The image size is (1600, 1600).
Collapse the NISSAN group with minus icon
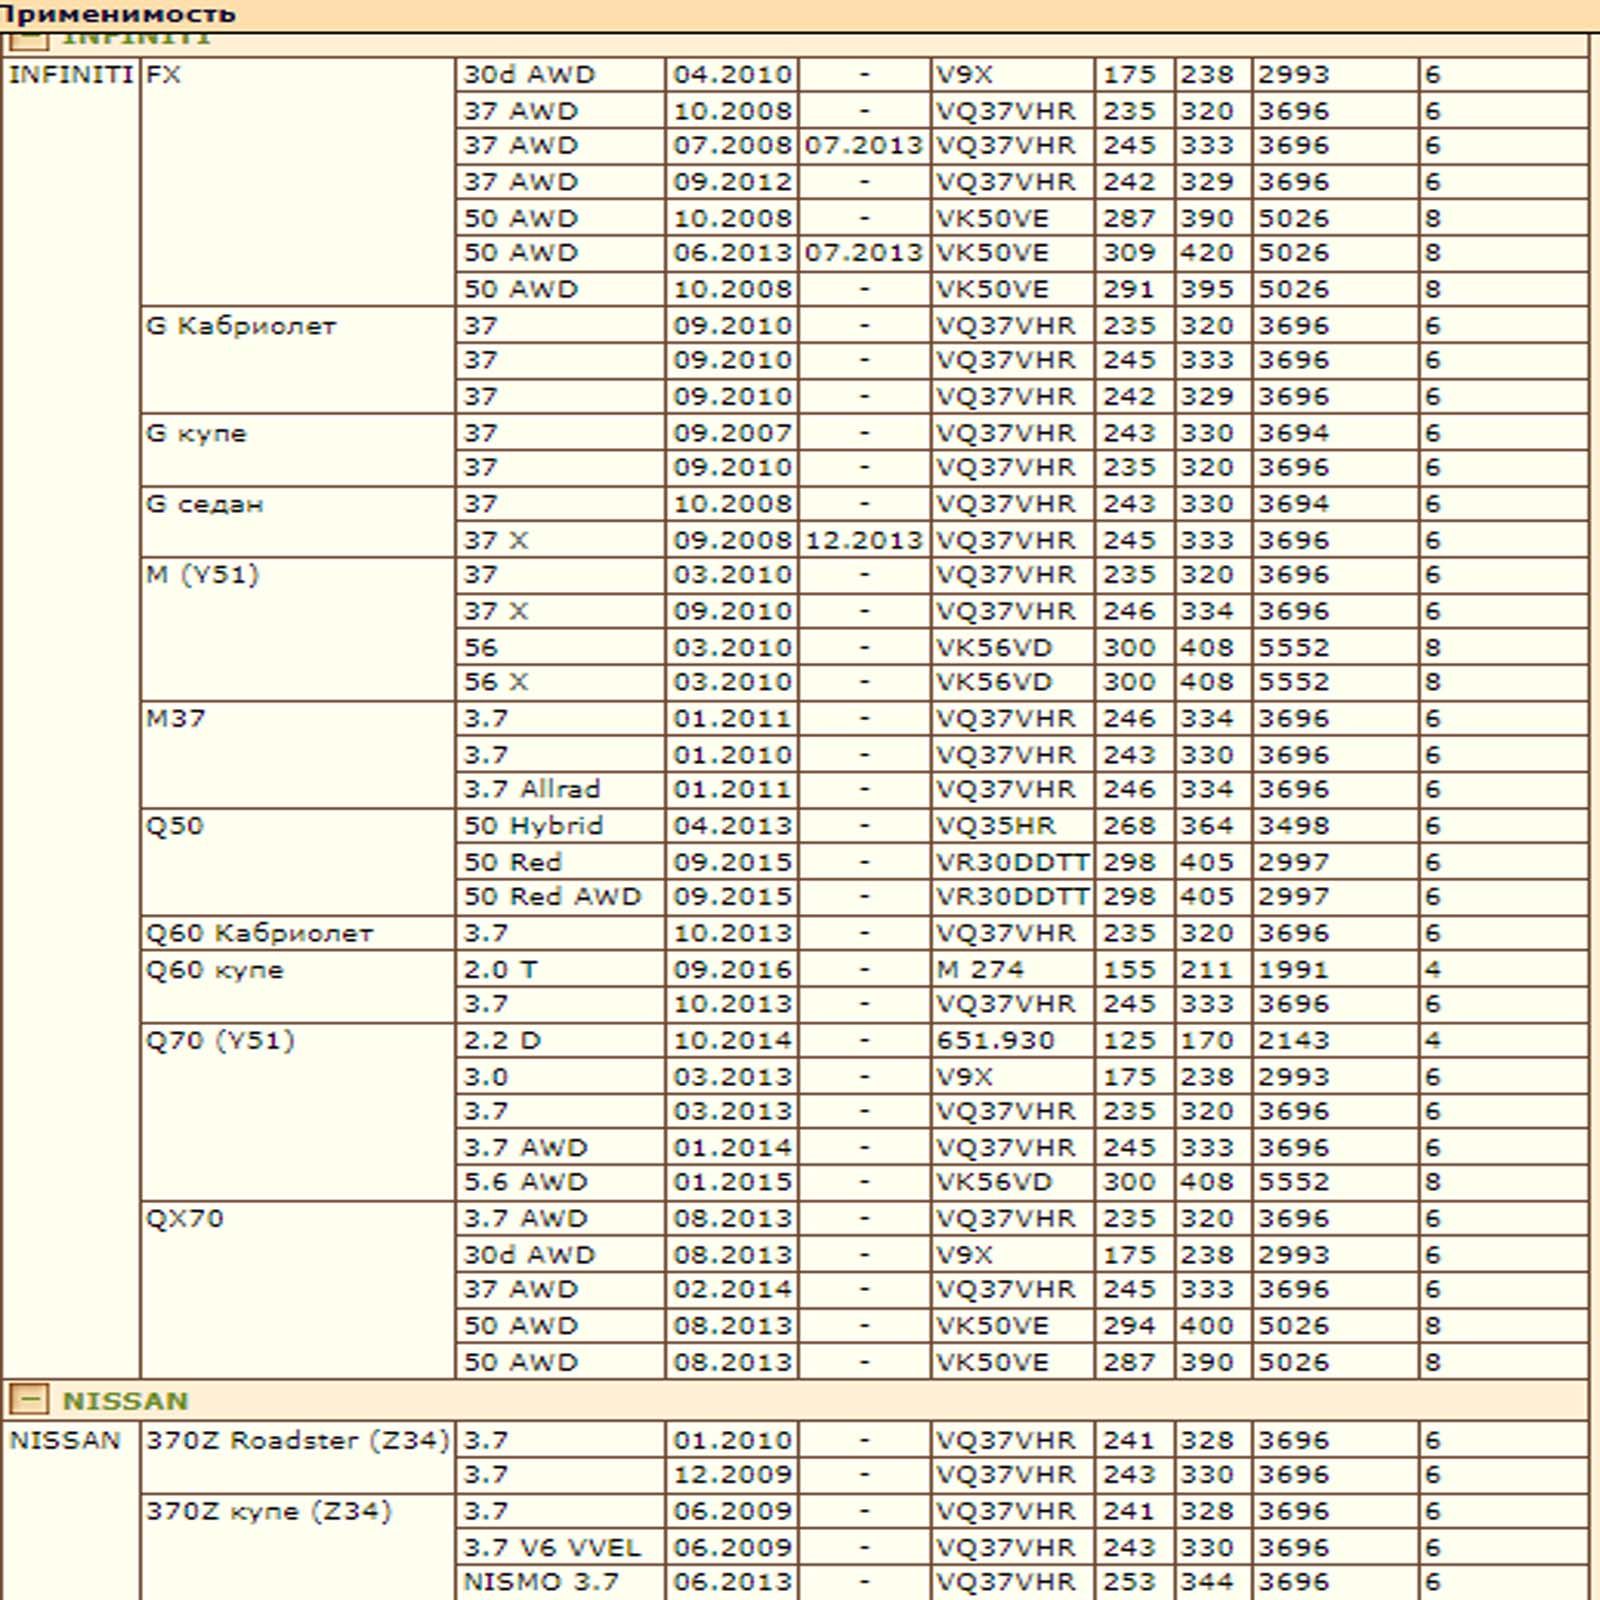28,1399
